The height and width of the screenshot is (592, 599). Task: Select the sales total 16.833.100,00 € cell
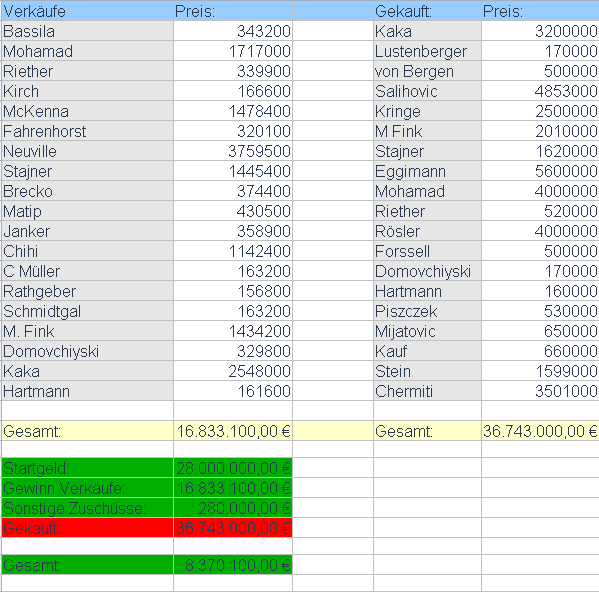(x=233, y=431)
